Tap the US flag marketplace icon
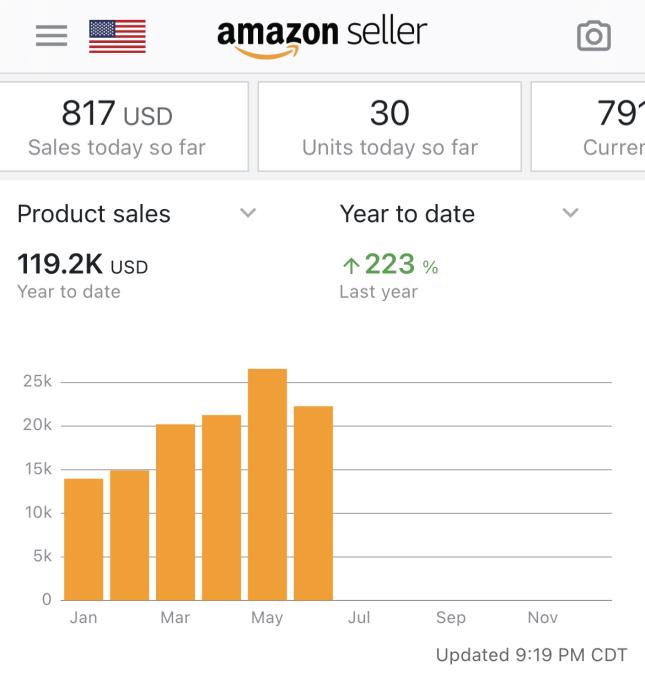Screen dimensions: 645x676 tap(117, 36)
